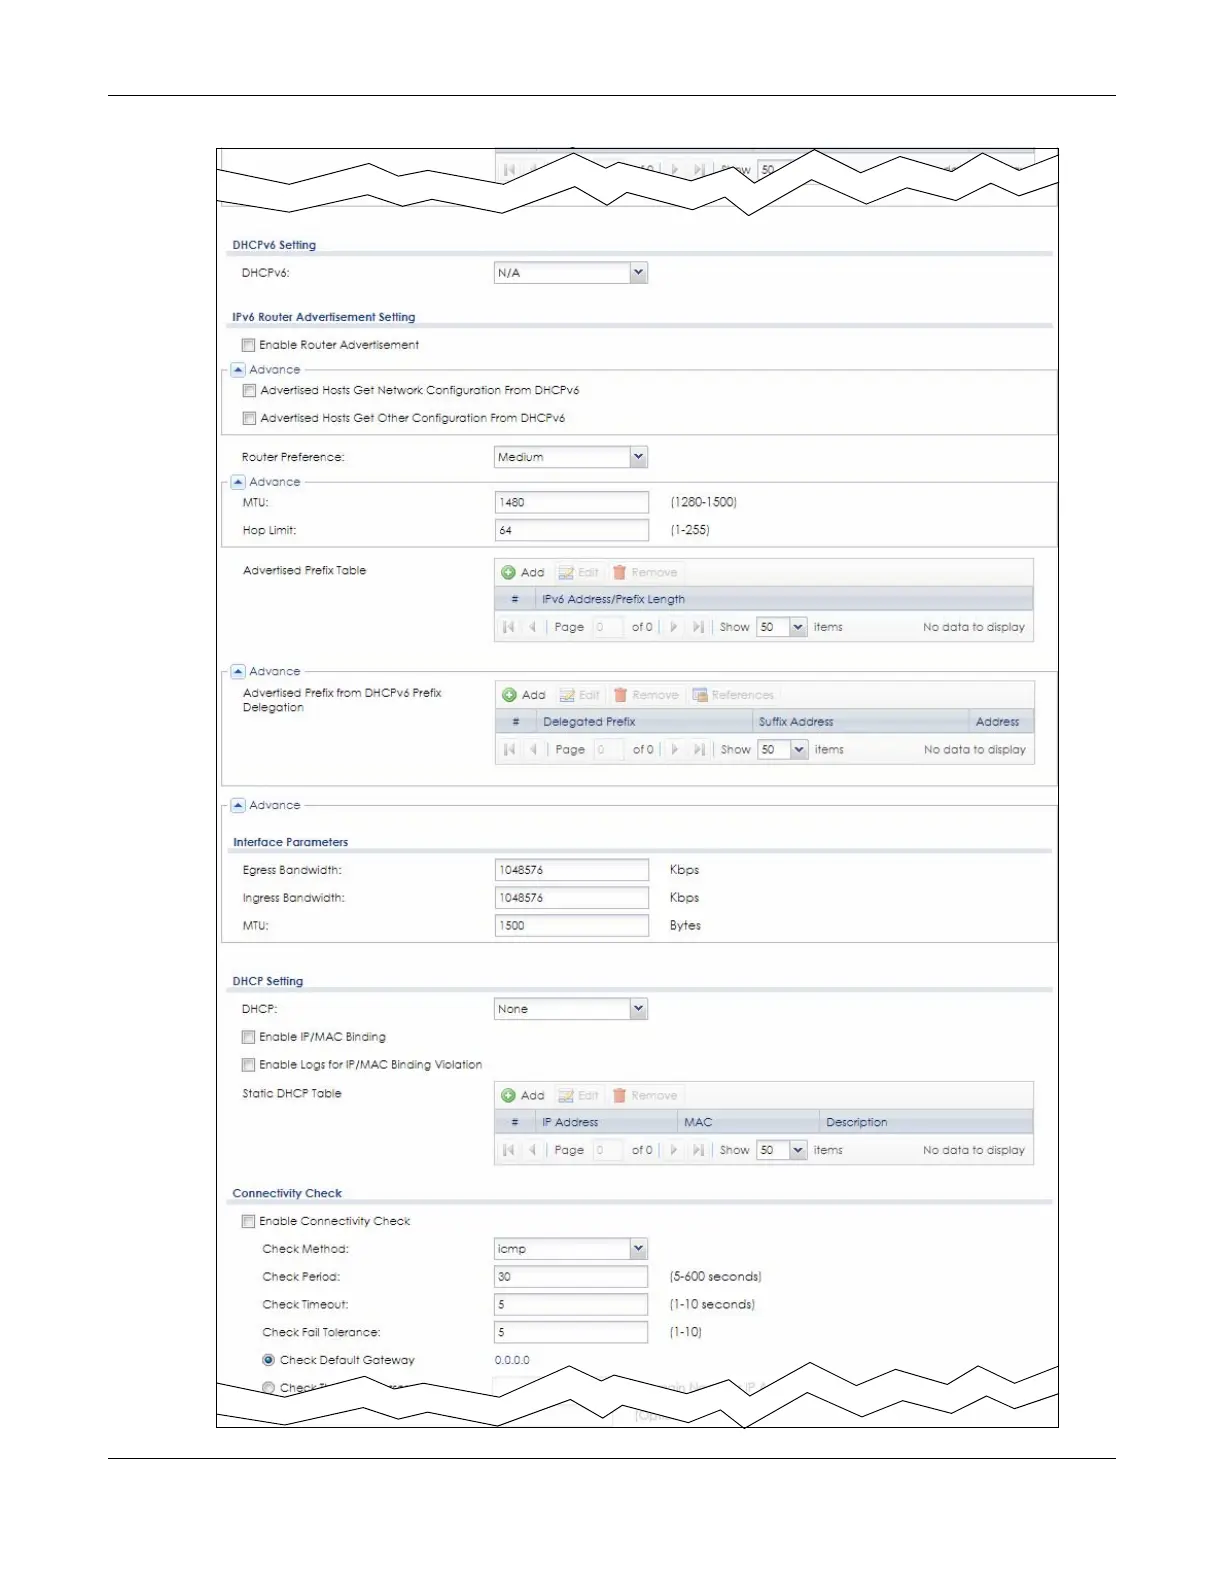The height and width of the screenshot is (1584, 1224).
Task: Click IPv6 MTU field showing 1480
Action: click(x=571, y=502)
